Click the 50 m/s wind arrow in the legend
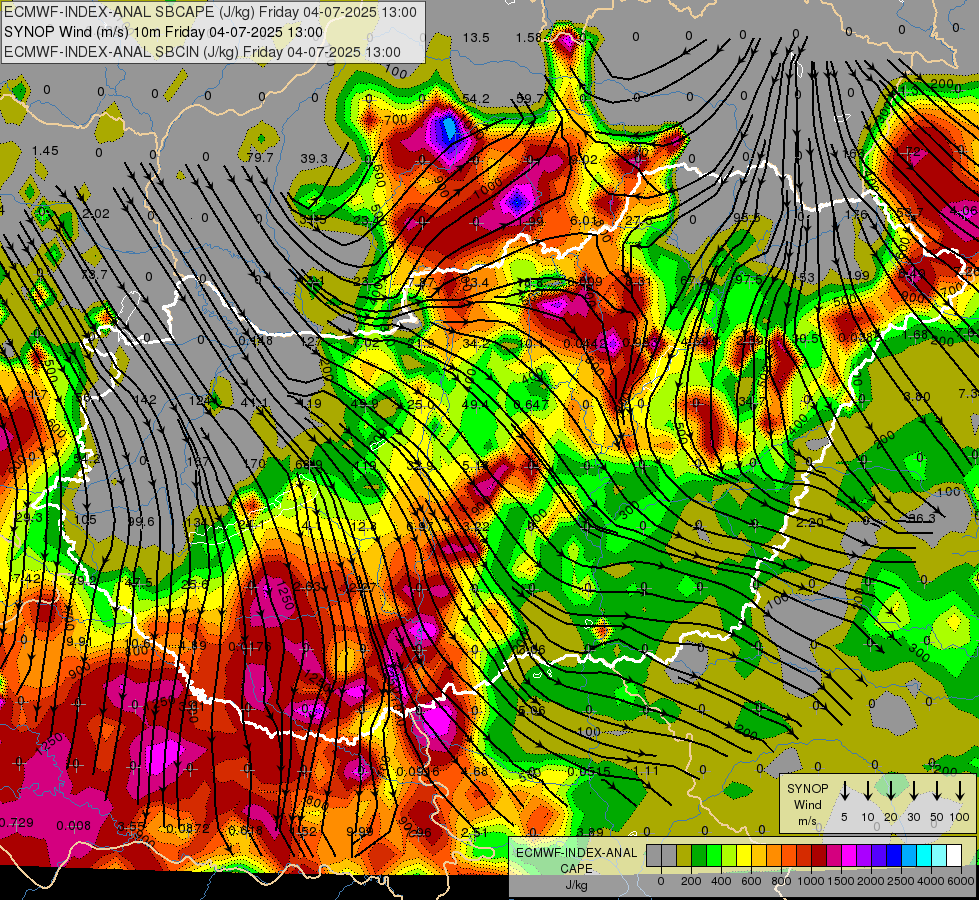Image resolution: width=979 pixels, height=900 pixels. [937, 790]
